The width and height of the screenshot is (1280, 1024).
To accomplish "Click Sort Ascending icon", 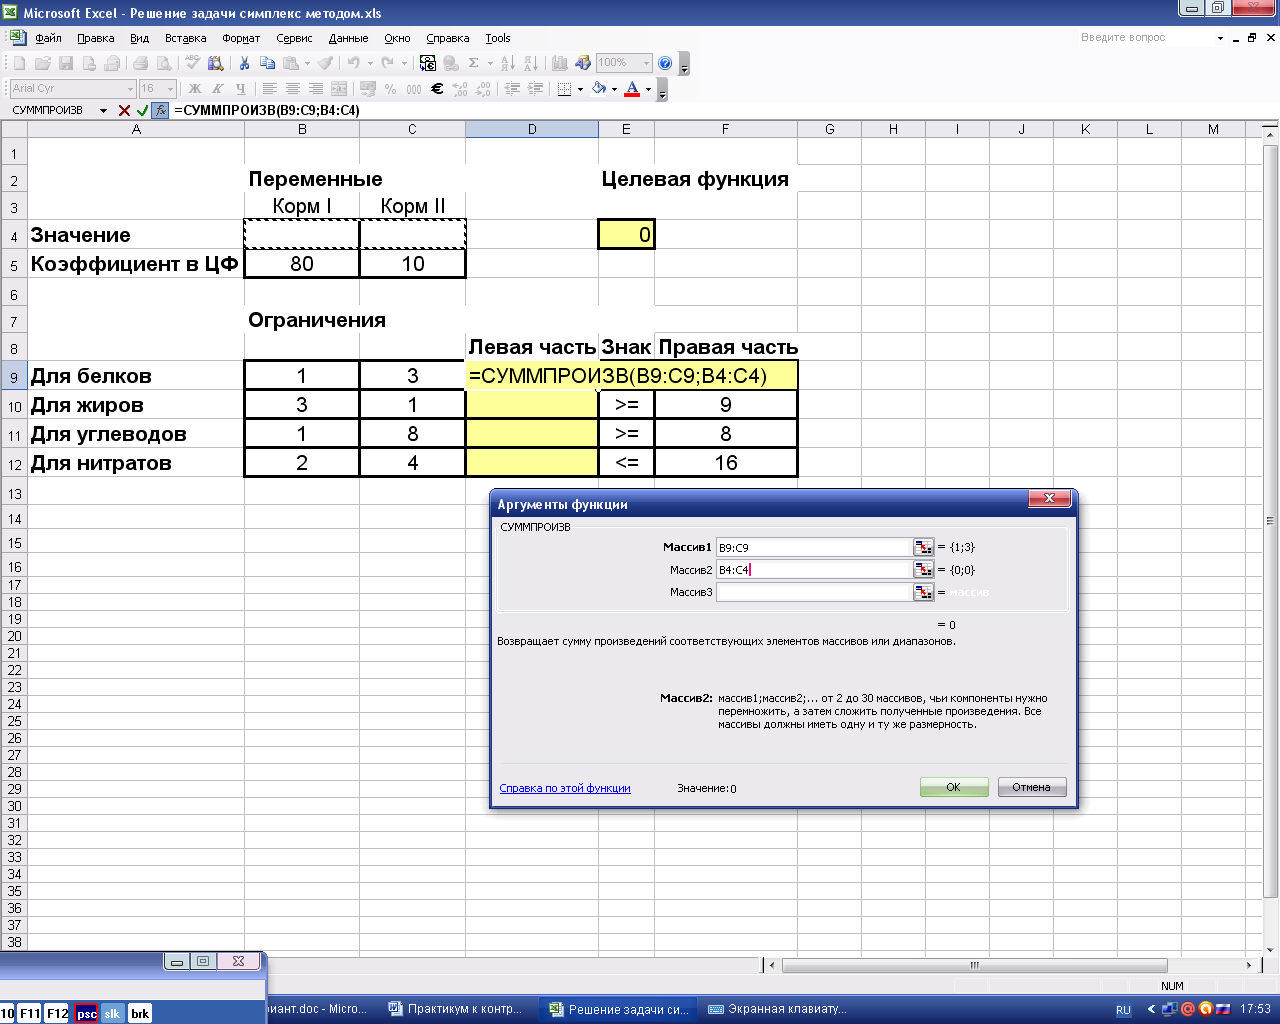I will pos(507,63).
